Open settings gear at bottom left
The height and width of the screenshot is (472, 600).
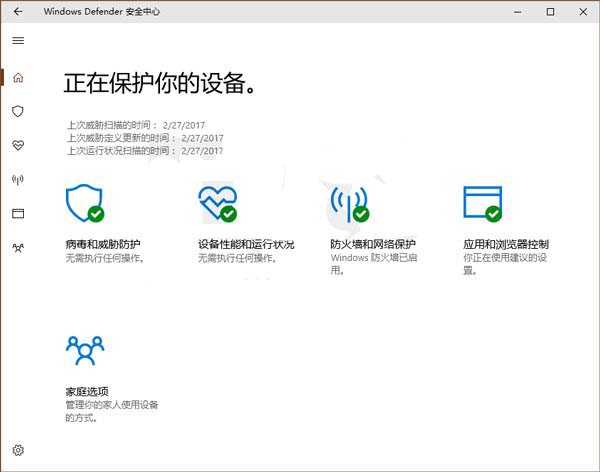coord(18,450)
